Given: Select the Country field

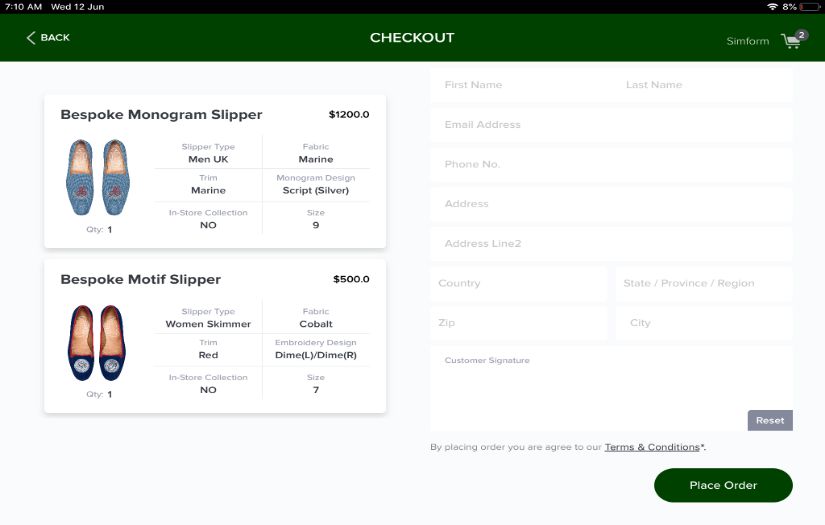Looking at the screenshot, I should click(517, 283).
